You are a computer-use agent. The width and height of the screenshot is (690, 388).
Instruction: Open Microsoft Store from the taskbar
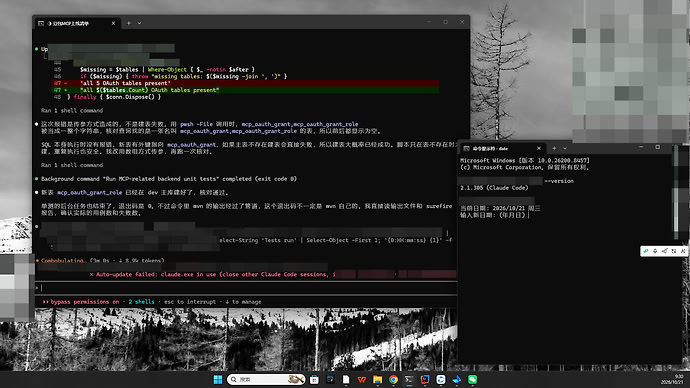tap(314, 379)
